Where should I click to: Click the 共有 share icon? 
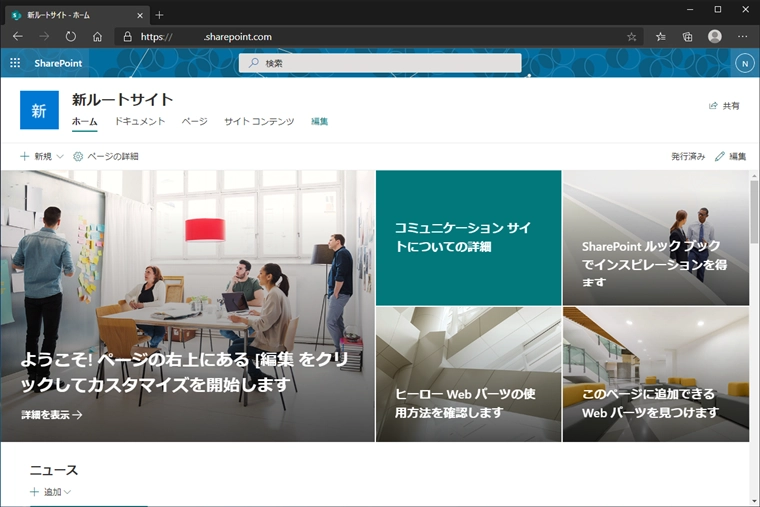[x=713, y=106]
